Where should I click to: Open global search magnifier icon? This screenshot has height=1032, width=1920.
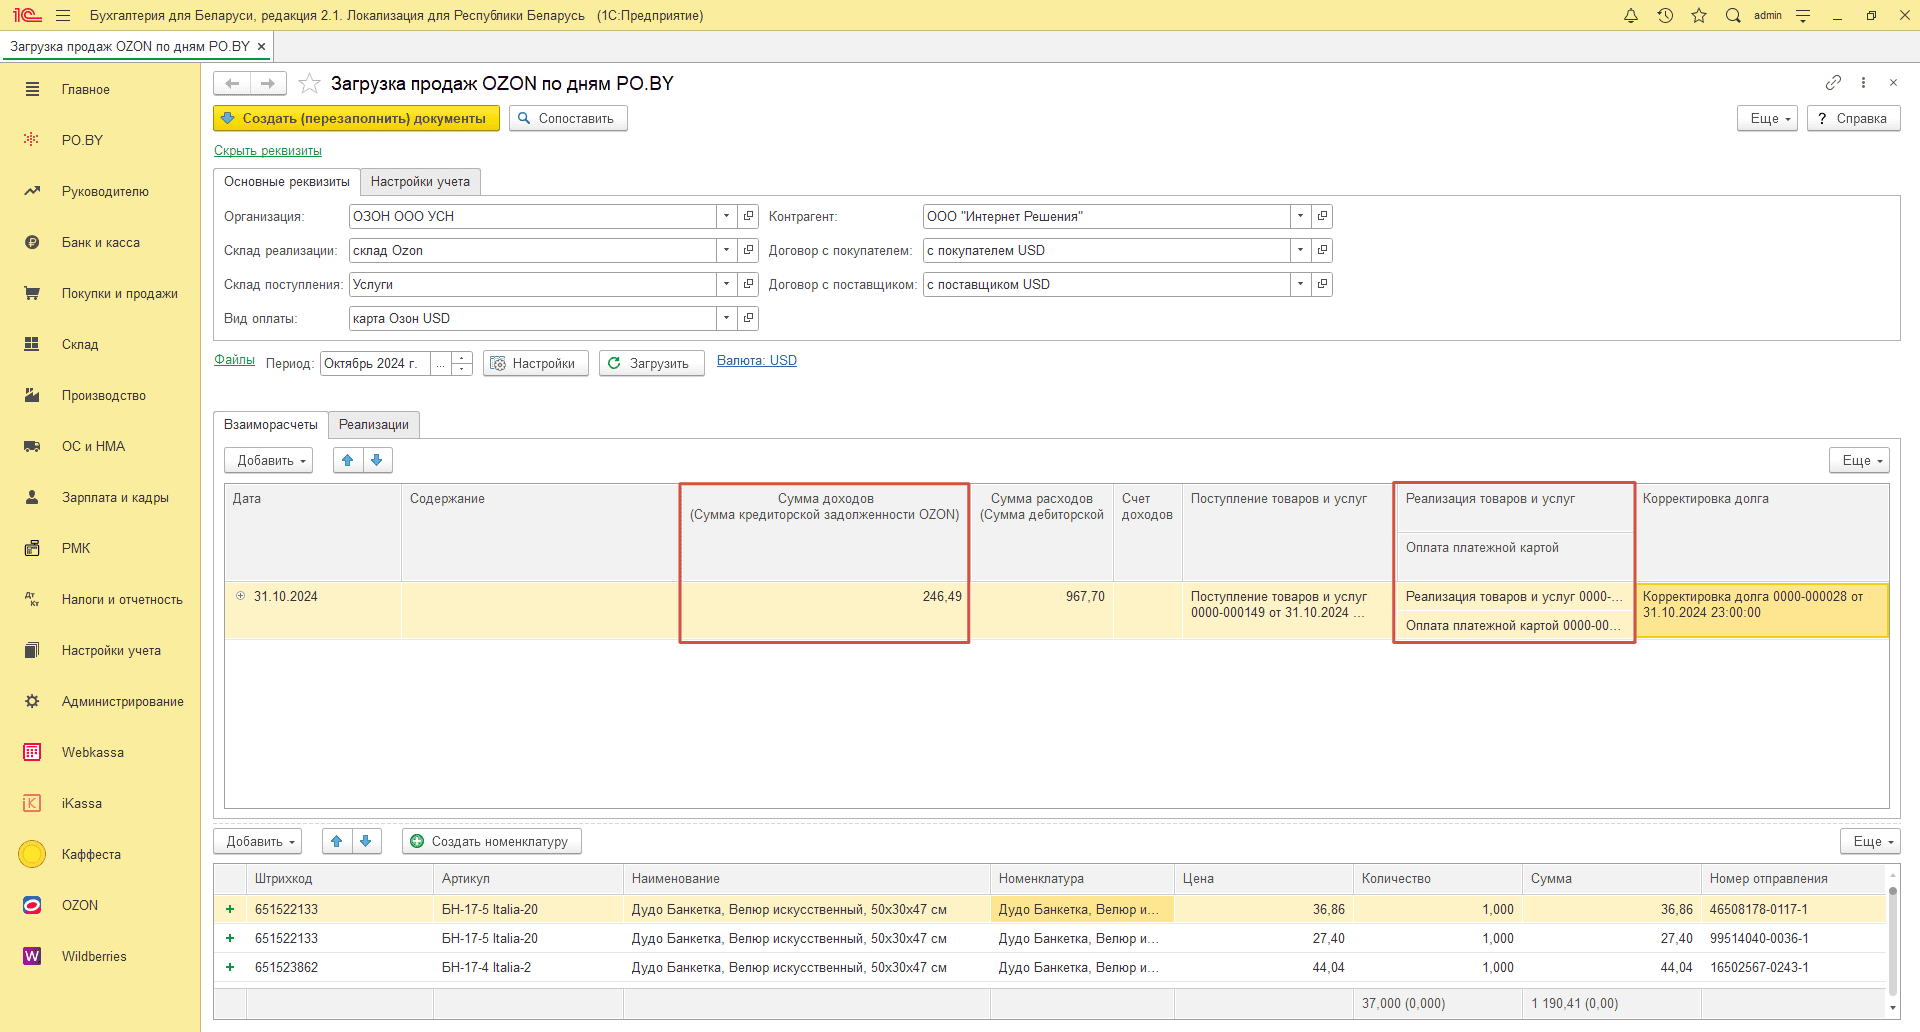[x=1733, y=15]
